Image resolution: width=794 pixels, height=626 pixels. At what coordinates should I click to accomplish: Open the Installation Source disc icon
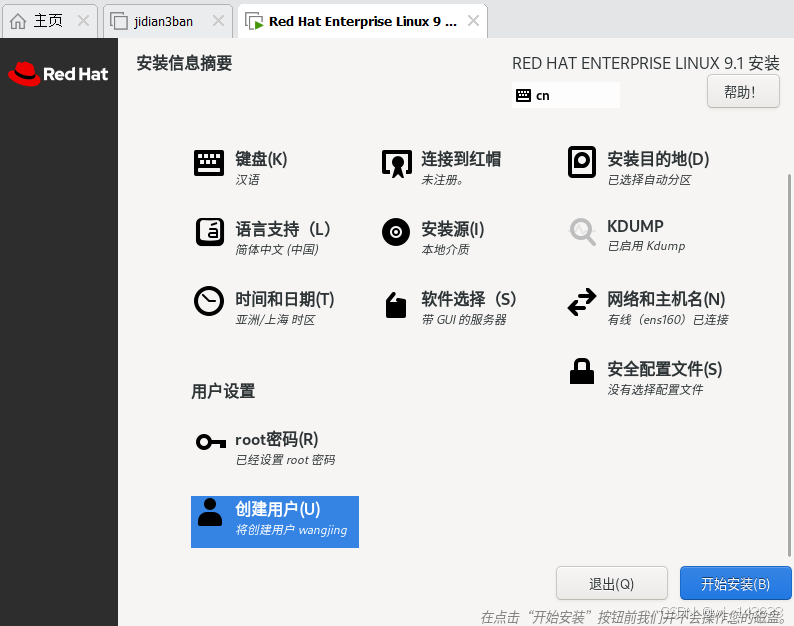click(x=396, y=232)
